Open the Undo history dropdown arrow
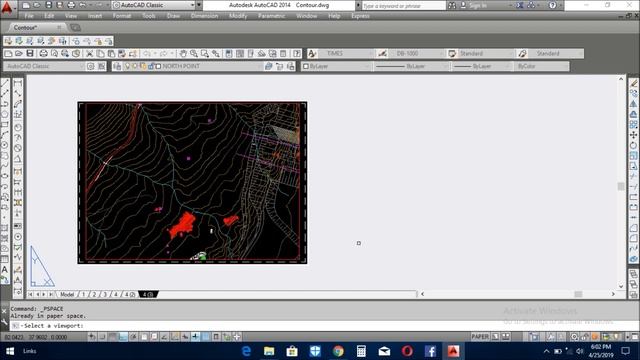640x360 pixels. point(155,53)
